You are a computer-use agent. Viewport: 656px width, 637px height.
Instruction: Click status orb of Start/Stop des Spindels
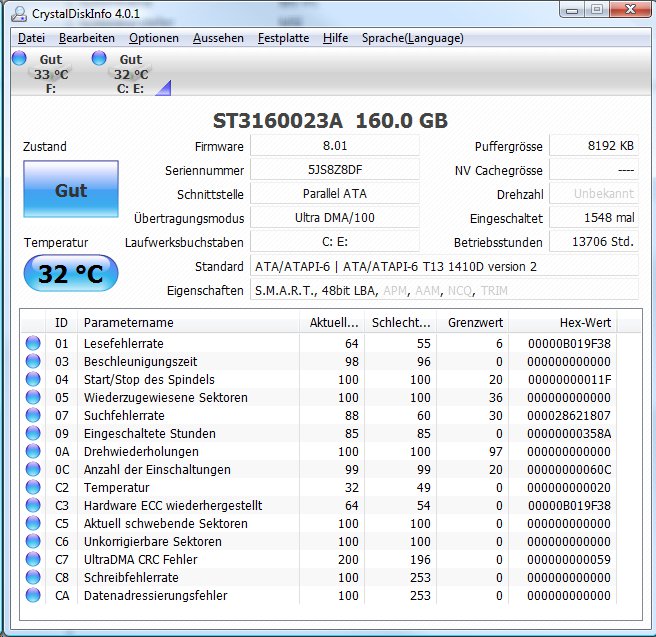pos(33,379)
